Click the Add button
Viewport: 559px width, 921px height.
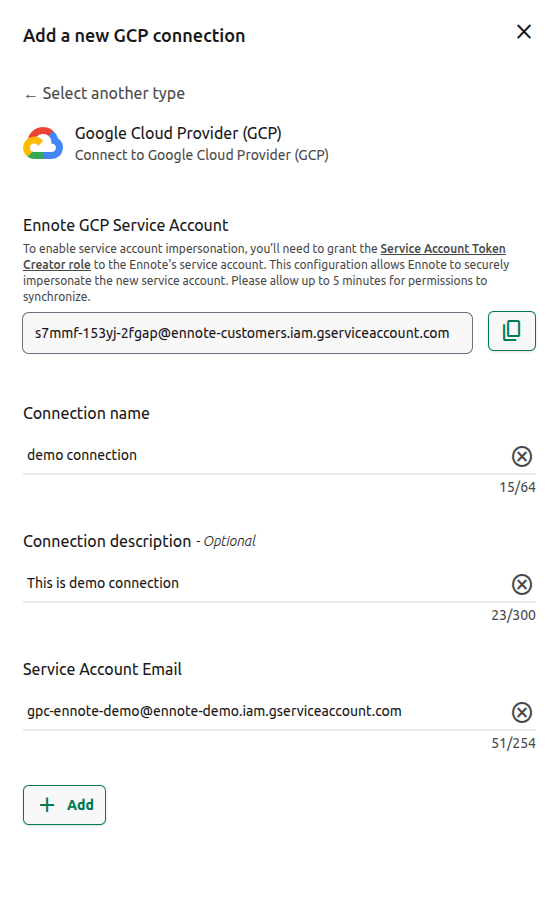coord(65,805)
